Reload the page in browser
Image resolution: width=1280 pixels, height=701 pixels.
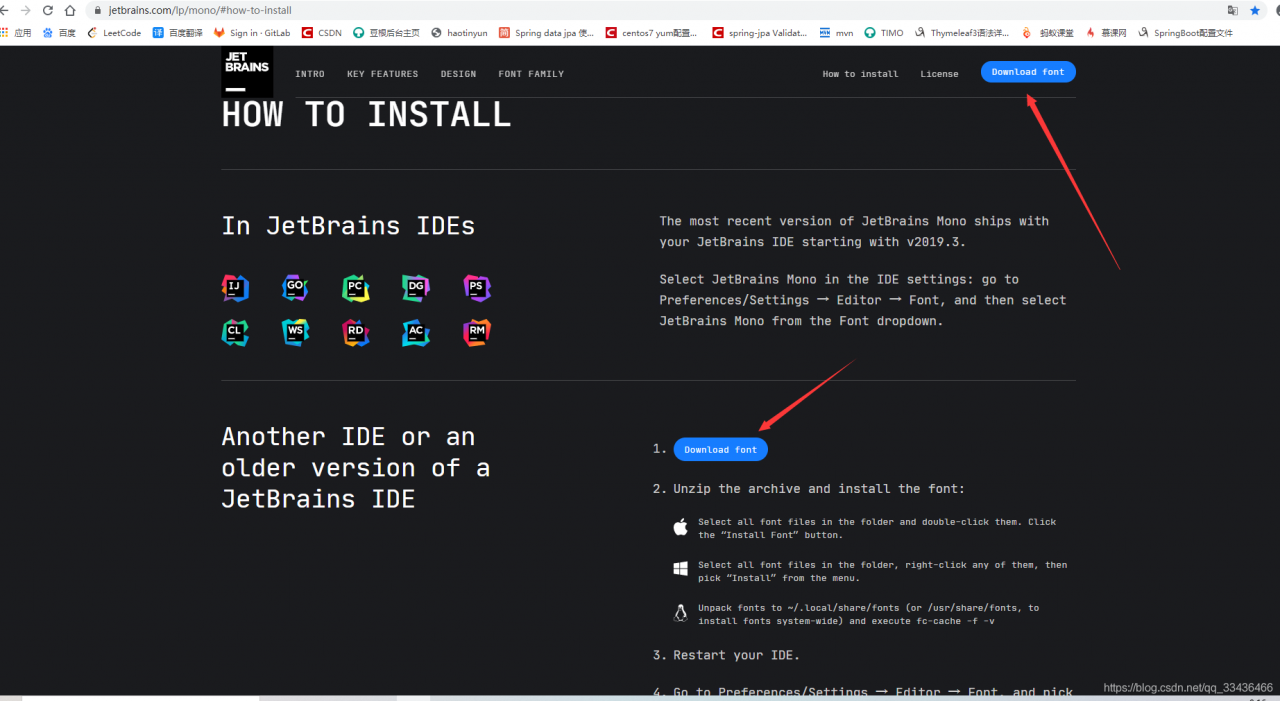click(x=47, y=10)
